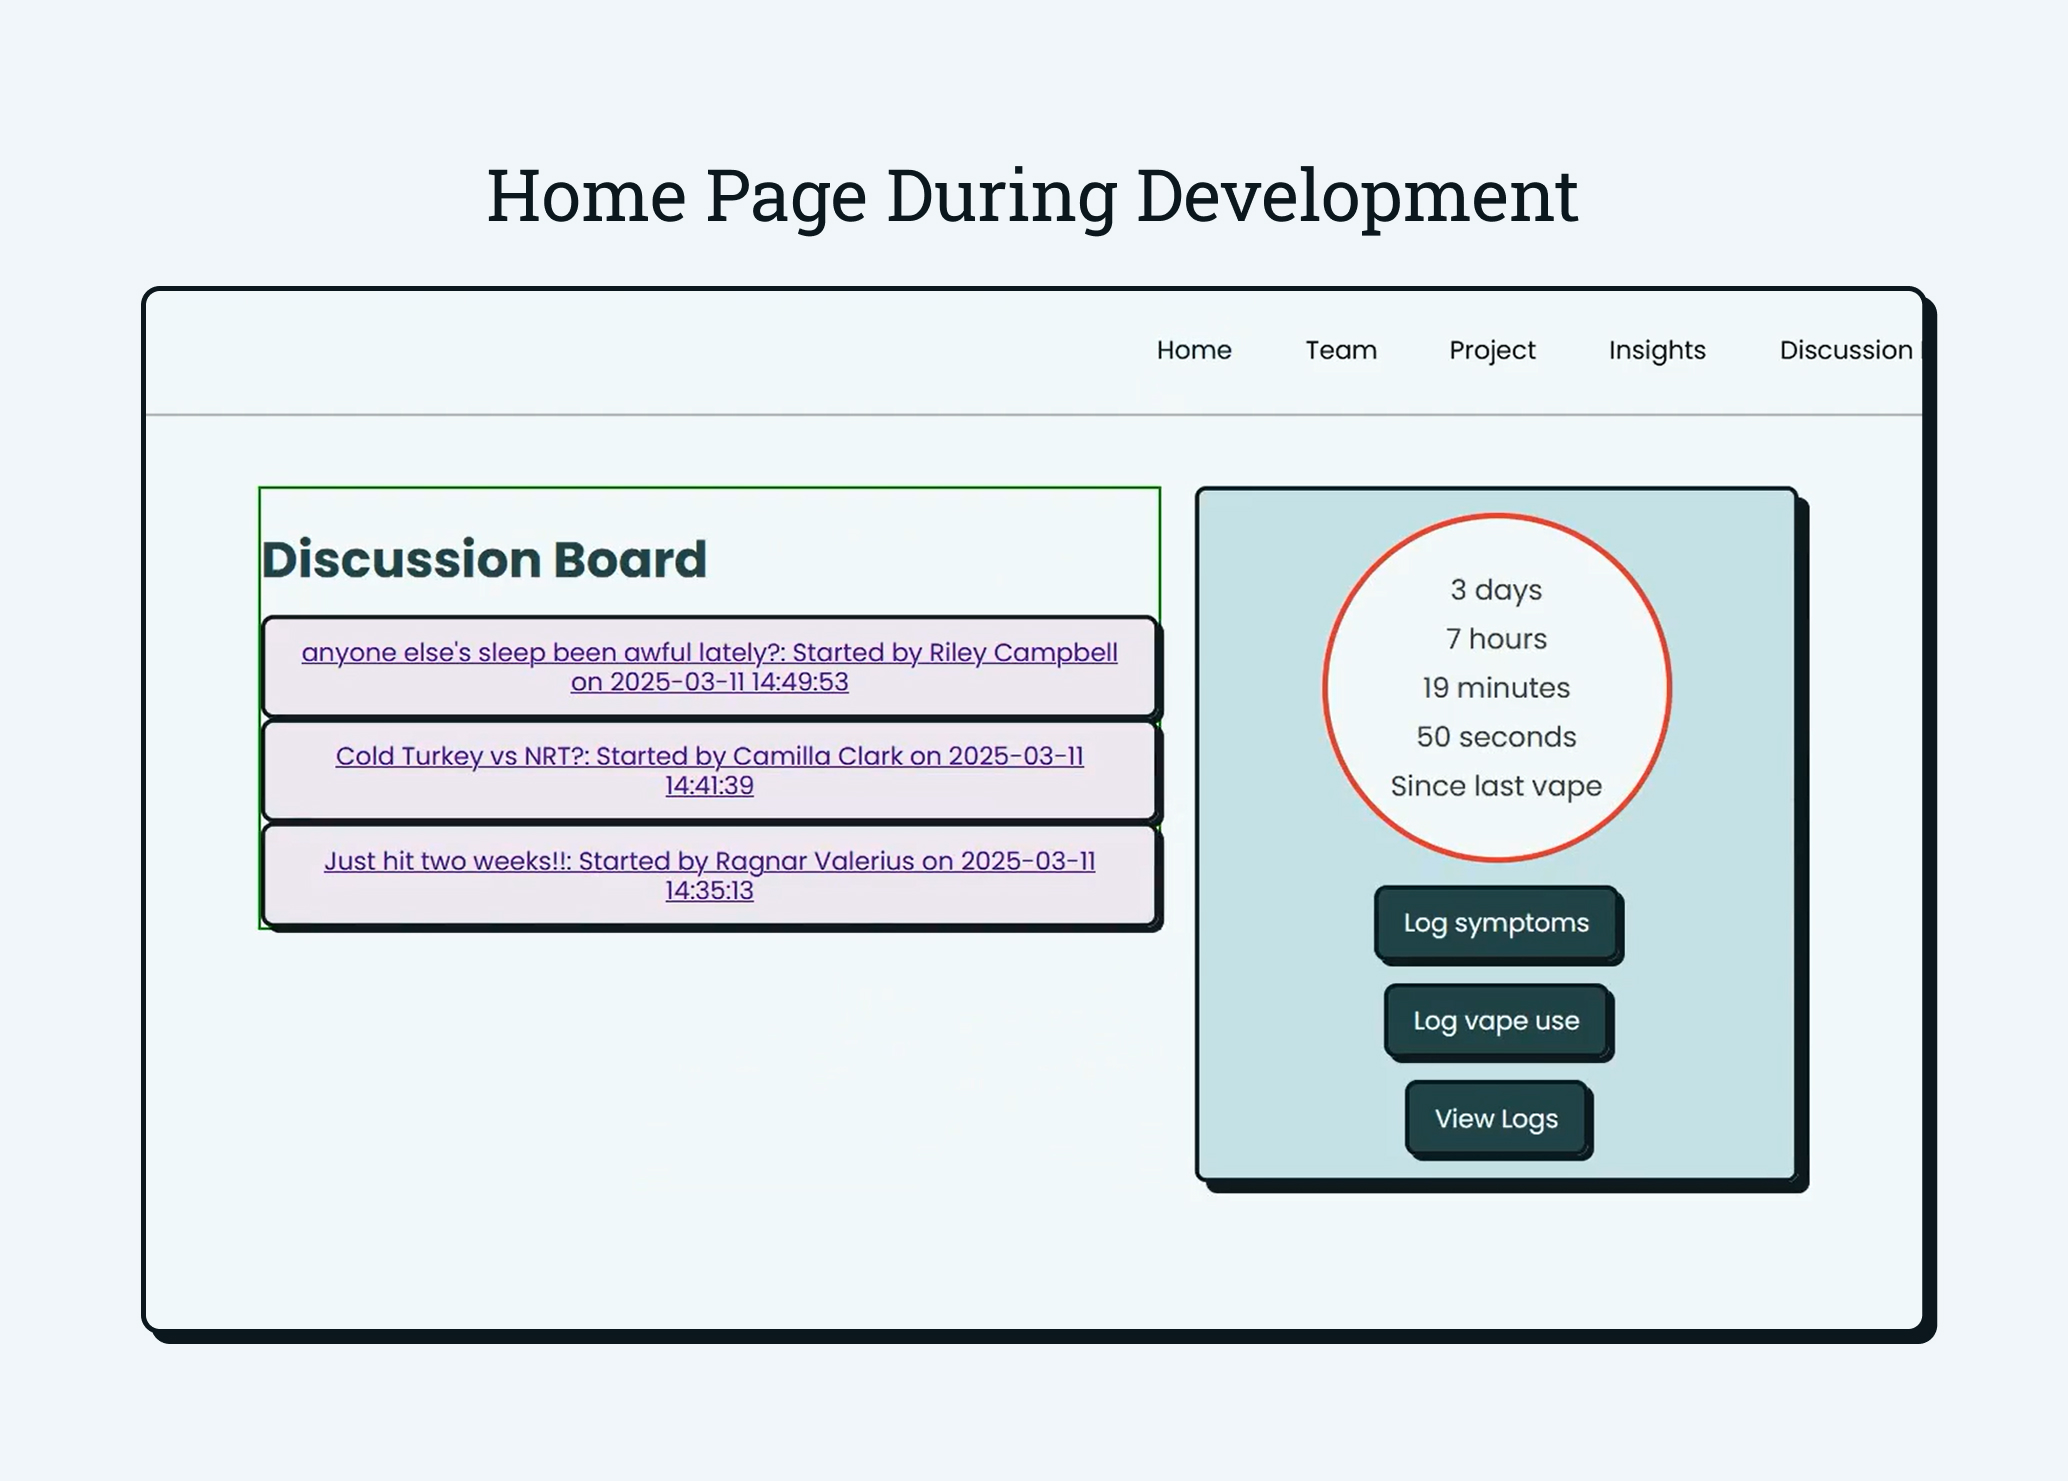The image size is (2068, 1481).
Task: Click the Discussion Board heading
Action: coord(484,558)
